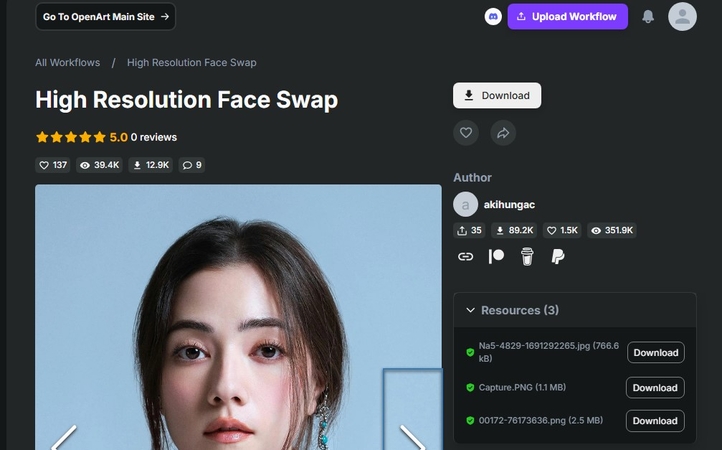Click the author avatar circle
722x450 pixels.
pos(466,205)
